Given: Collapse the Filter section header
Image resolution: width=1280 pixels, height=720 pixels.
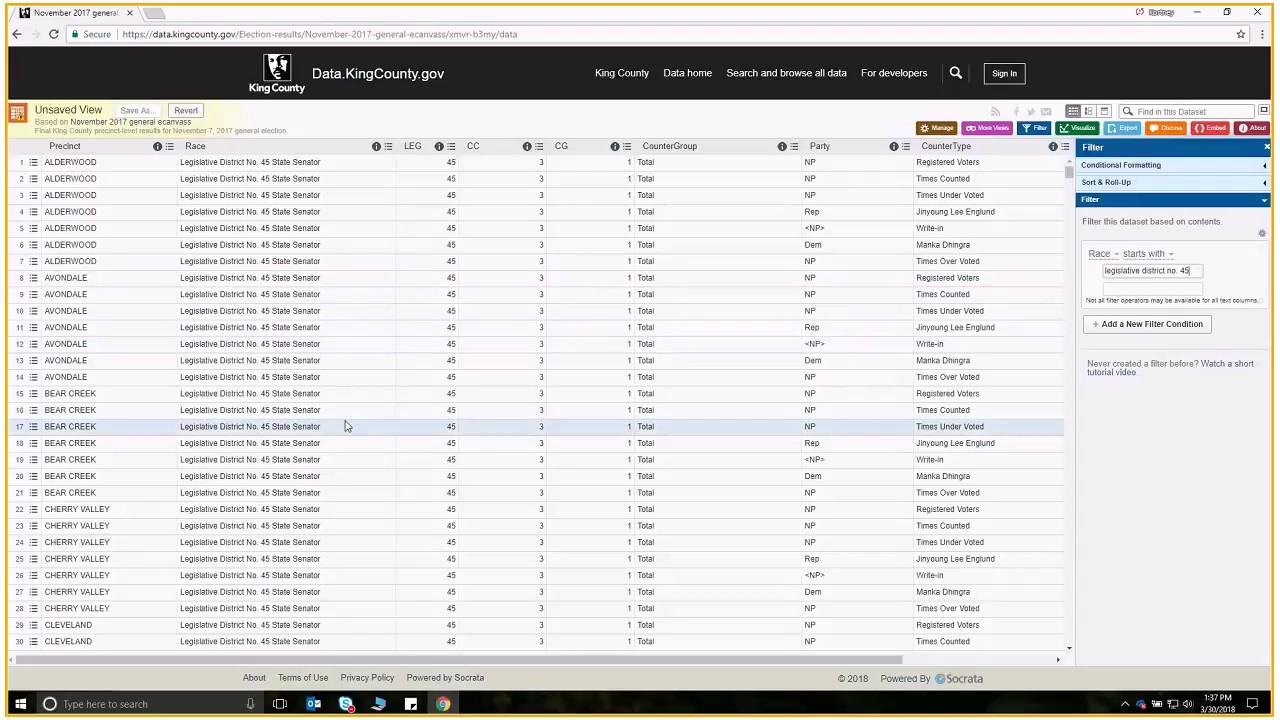Looking at the screenshot, I should coord(1174,199).
